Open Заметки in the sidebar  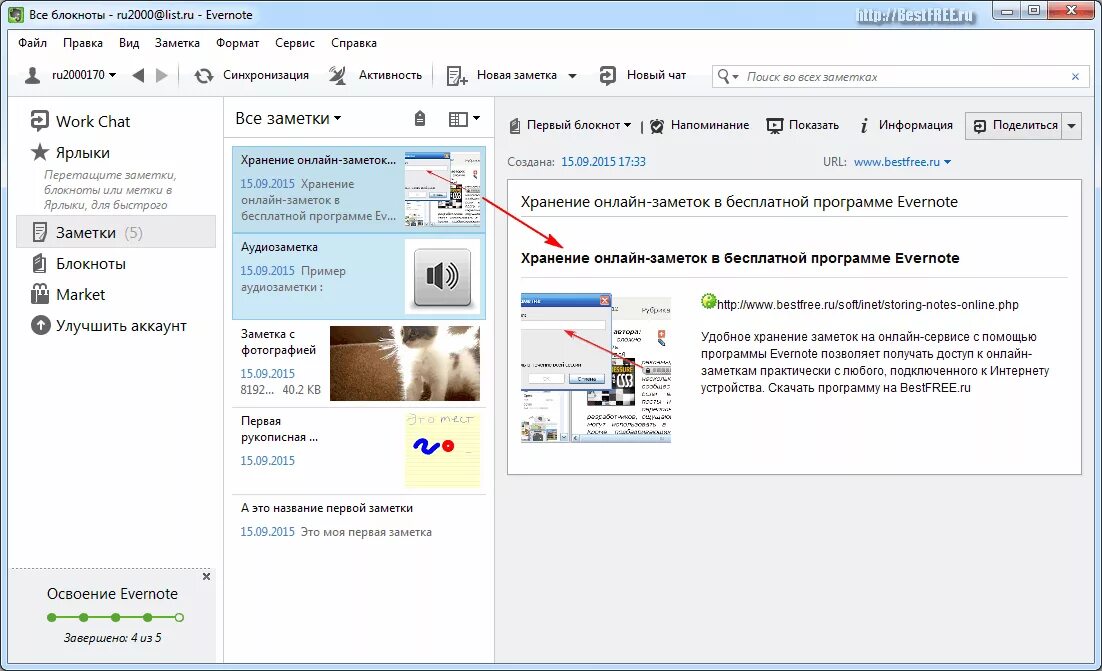116,232
